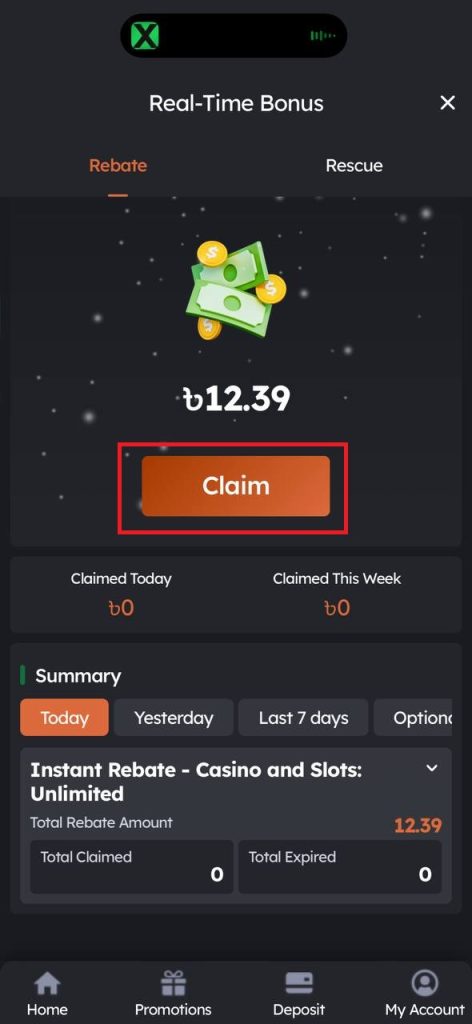Open the Optional date filter
472x1024 pixels.
click(x=413, y=718)
